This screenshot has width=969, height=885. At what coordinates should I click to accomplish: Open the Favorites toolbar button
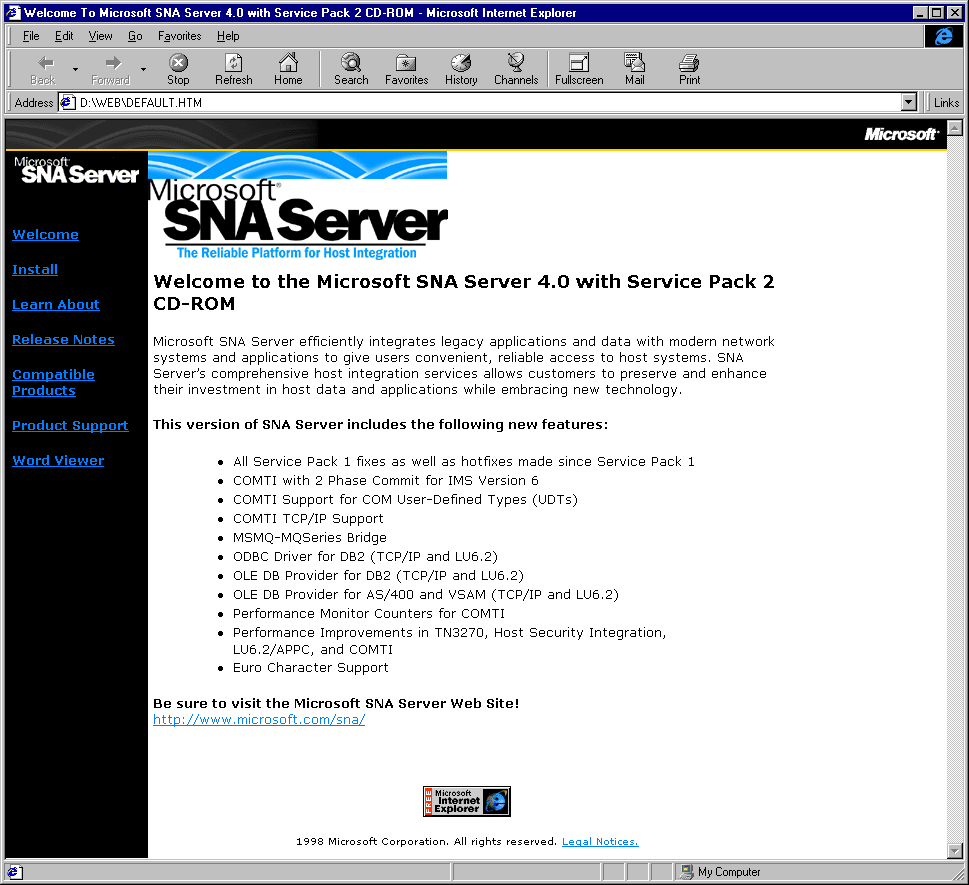point(406,69)
